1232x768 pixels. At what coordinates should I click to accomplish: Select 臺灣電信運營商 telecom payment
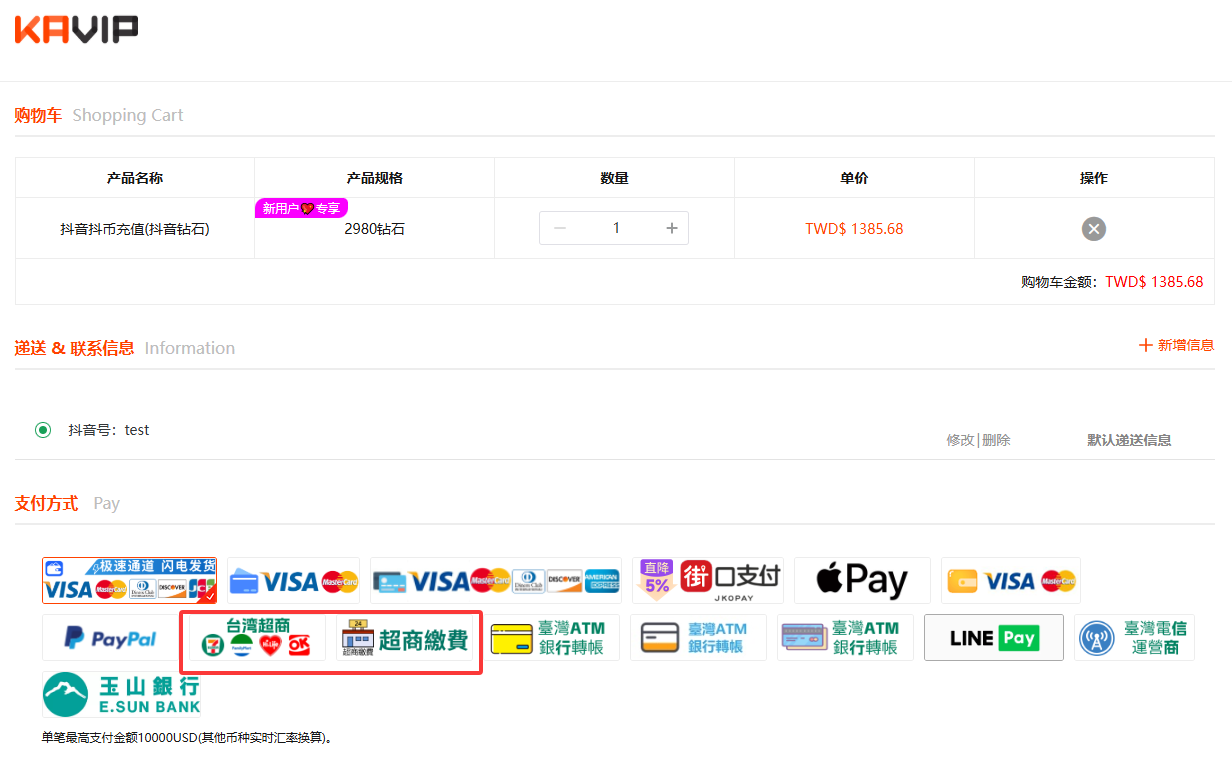[x=1134, y=638]
